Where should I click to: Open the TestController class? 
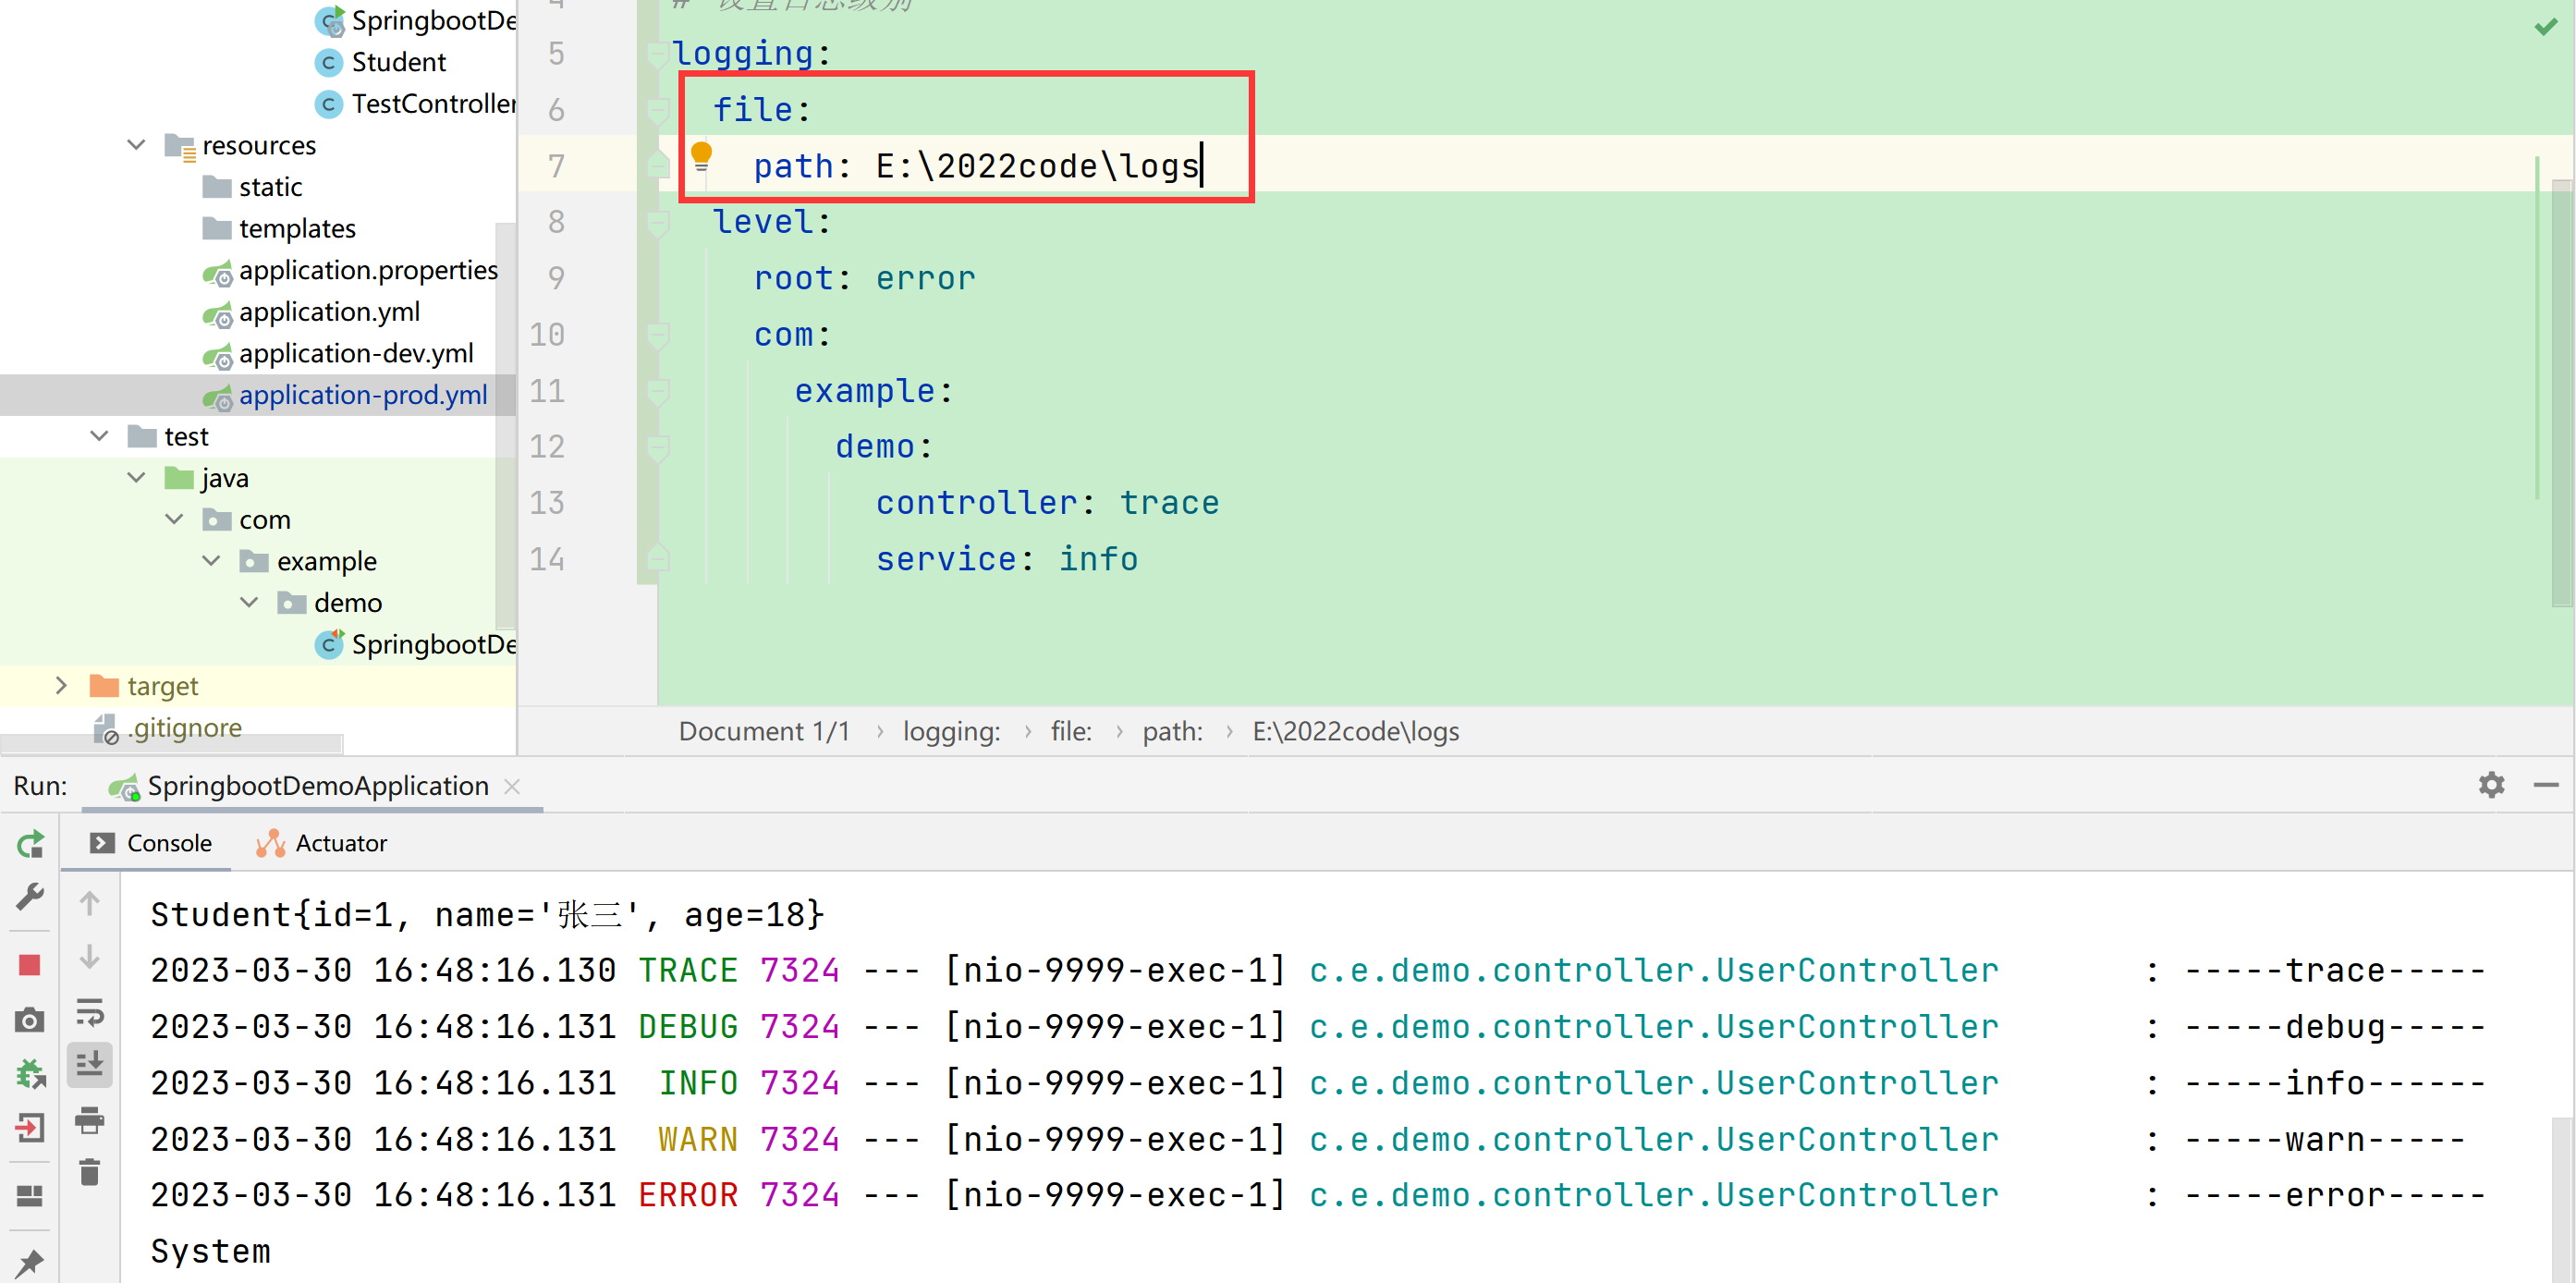pos(415,104)
